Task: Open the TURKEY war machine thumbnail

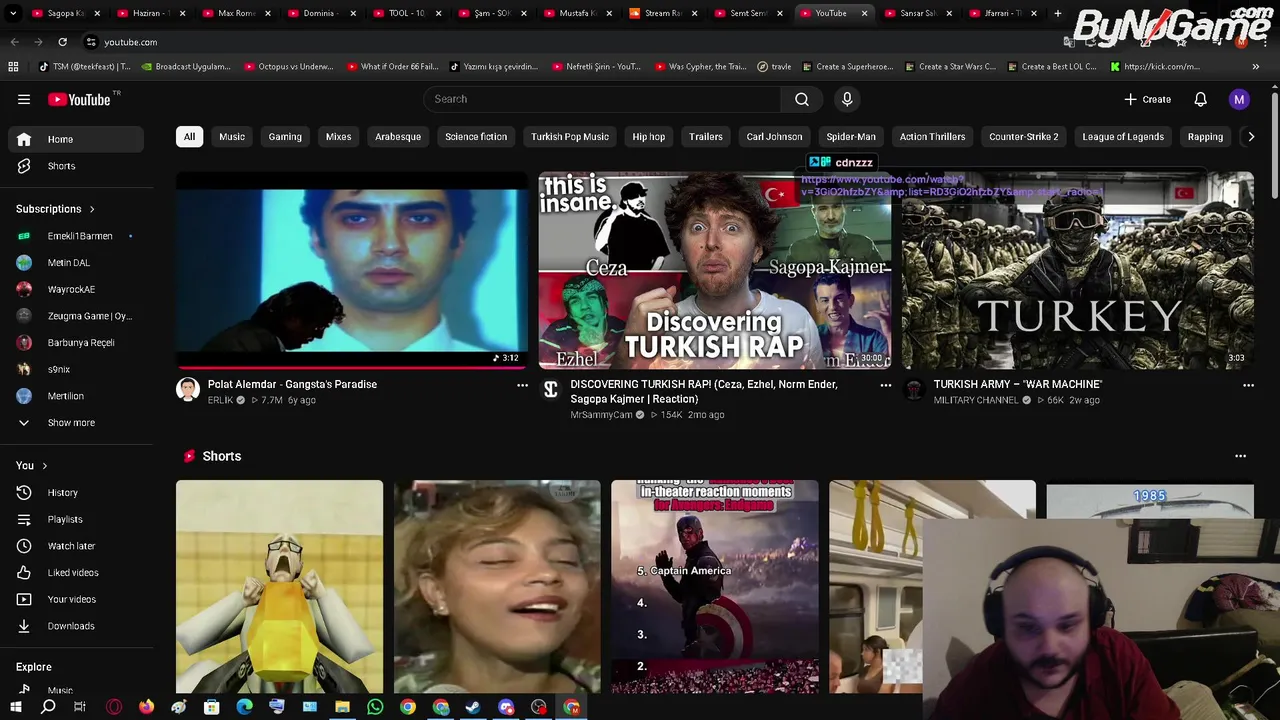Action: click(1078, 270)
